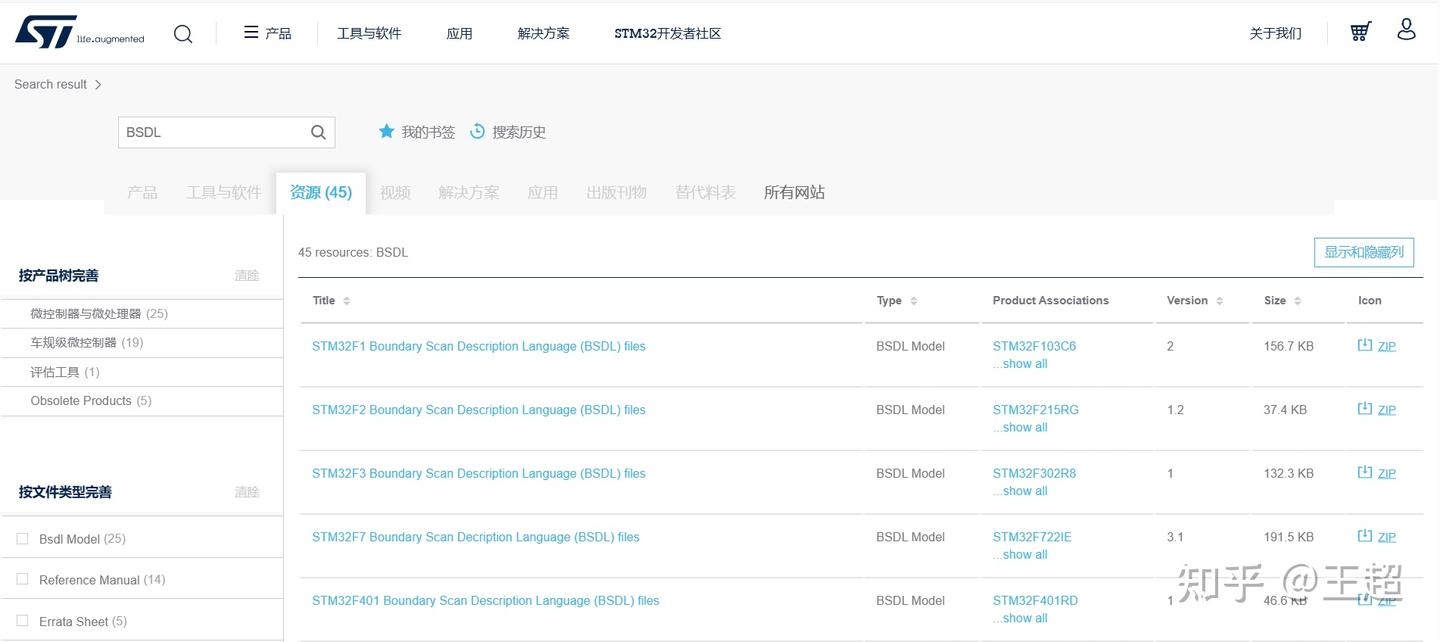This screenshot has height=642, width=1440.
Task: Open site search magnifier in header
Action: pos(183,34)
